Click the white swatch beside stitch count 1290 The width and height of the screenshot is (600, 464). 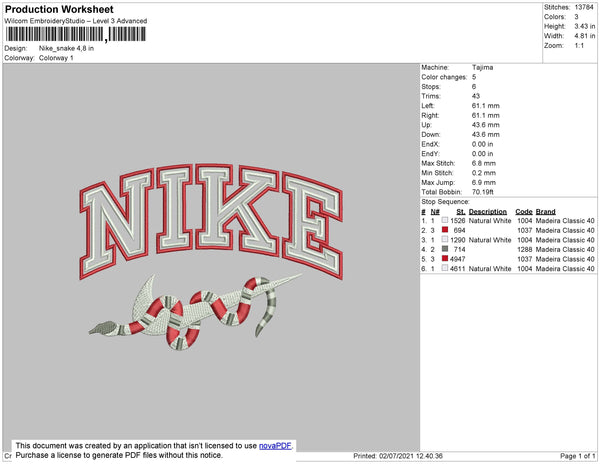(x=445, y=239)
